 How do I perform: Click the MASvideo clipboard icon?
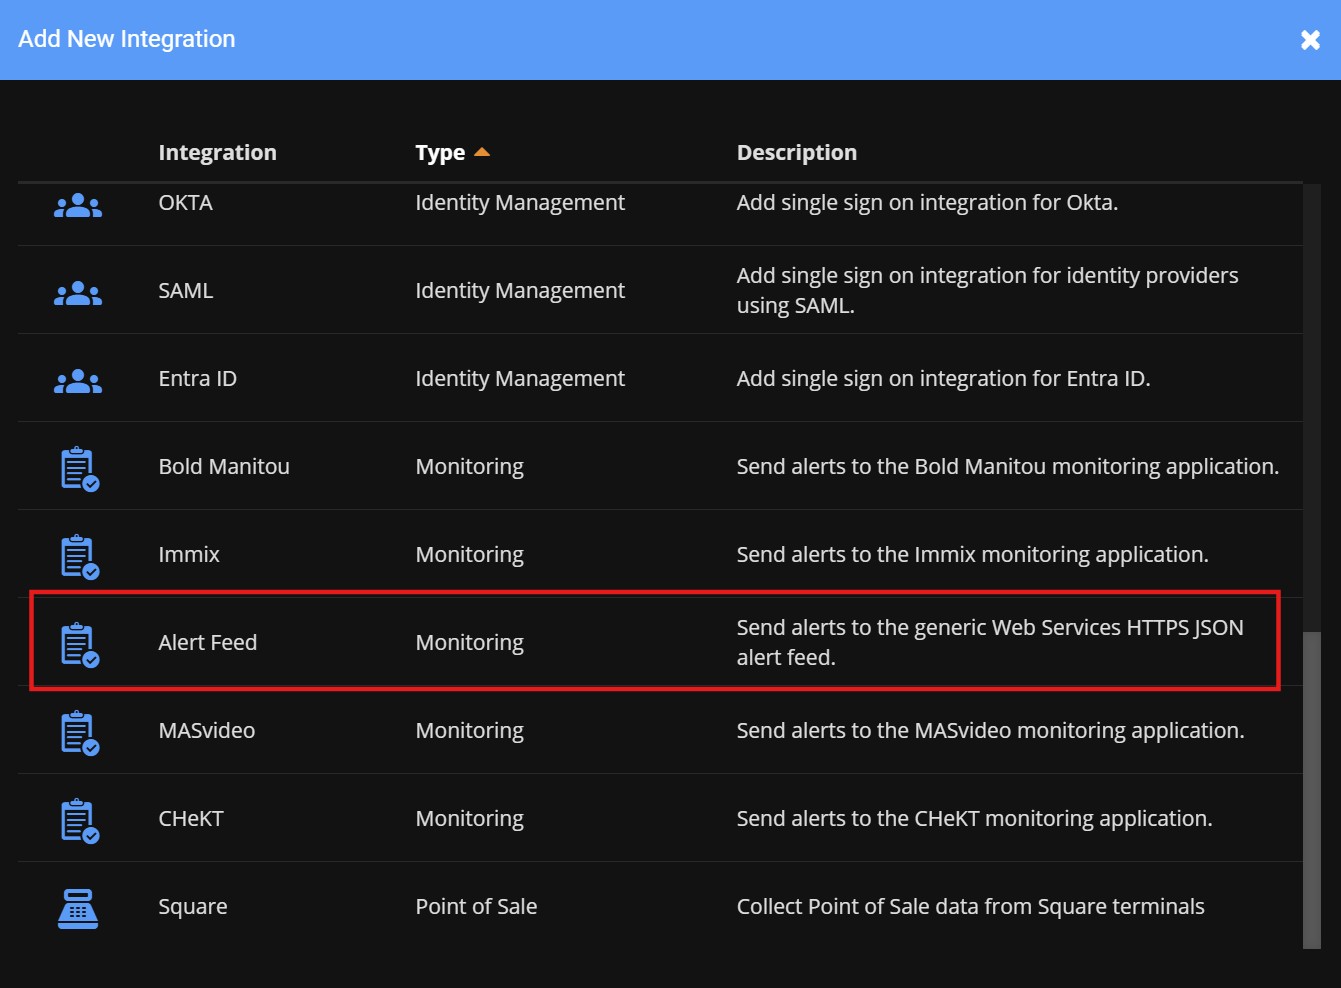point(79,733)
